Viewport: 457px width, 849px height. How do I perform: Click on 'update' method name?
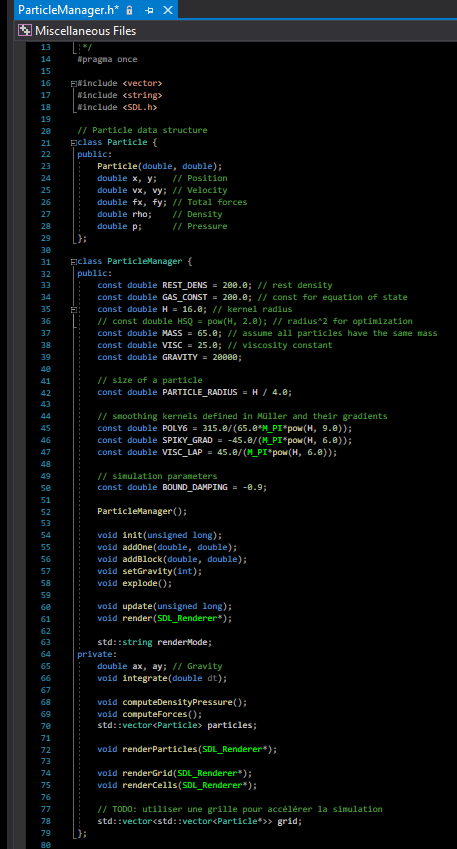click(x=138, y=607)
